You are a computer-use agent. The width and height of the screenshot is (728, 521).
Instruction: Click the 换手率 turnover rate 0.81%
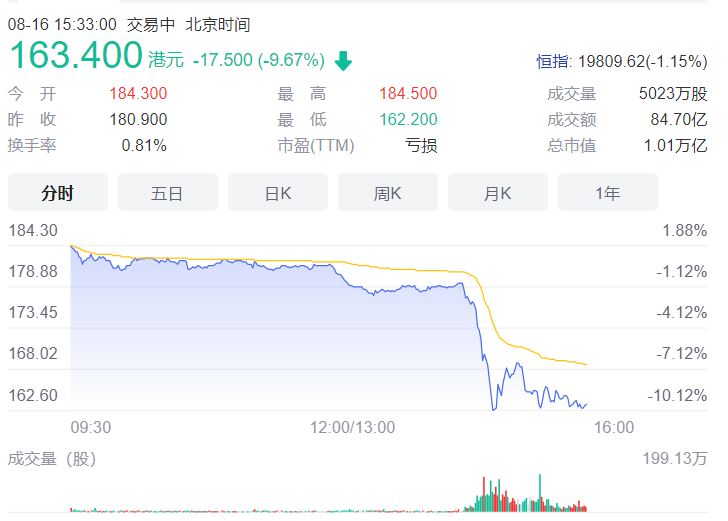click(144, 145)
